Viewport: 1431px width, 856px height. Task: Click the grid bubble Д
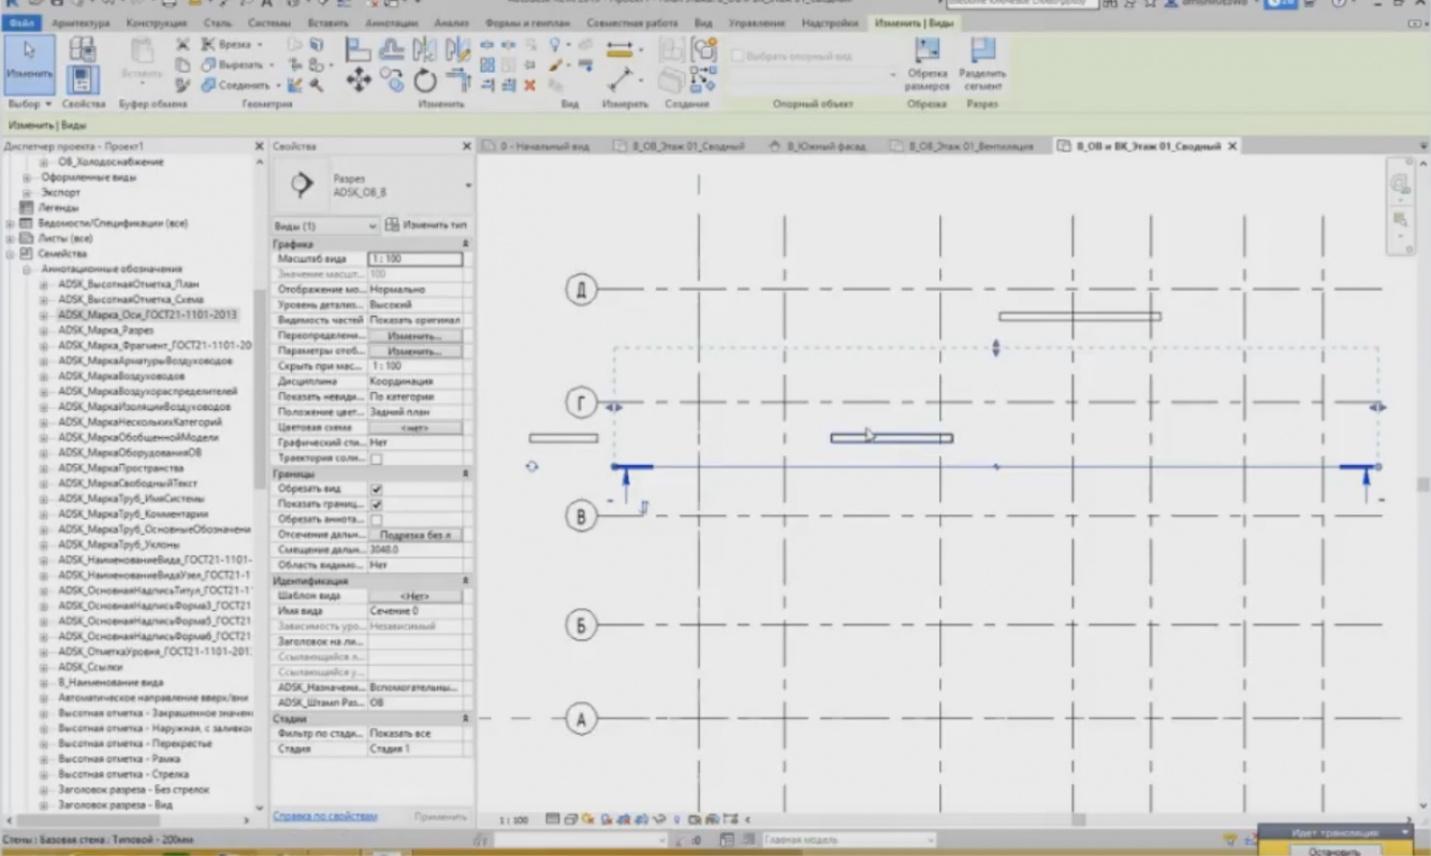tap(581, 290)
